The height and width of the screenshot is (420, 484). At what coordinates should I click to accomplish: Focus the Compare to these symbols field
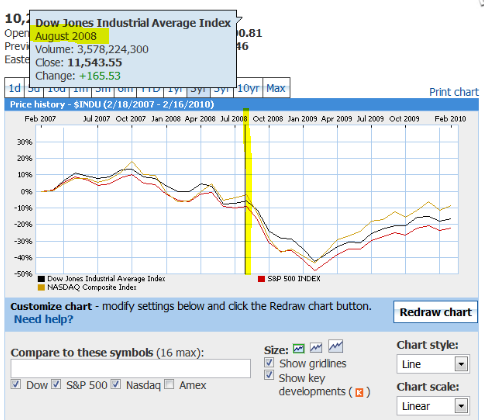coord(131,368)
